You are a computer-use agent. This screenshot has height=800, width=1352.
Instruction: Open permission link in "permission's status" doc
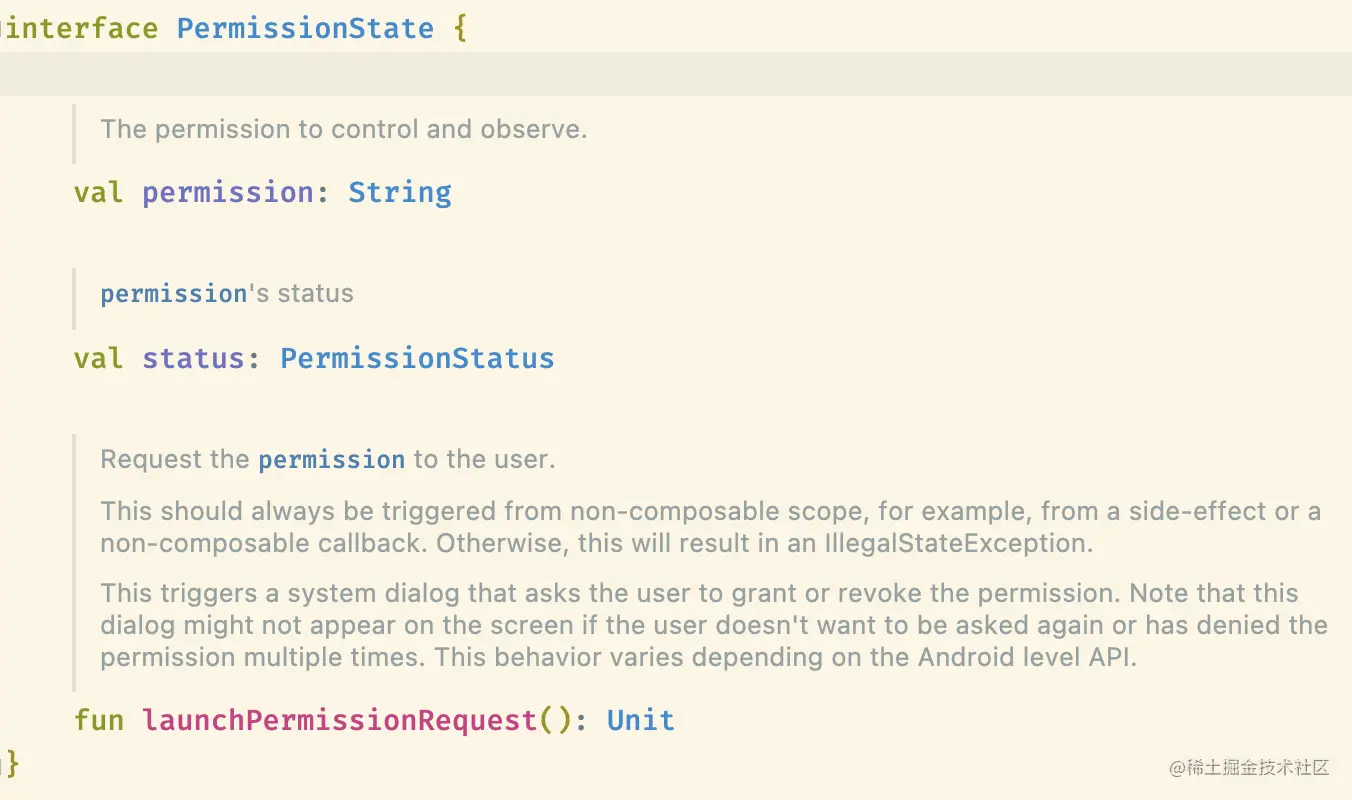173,294
